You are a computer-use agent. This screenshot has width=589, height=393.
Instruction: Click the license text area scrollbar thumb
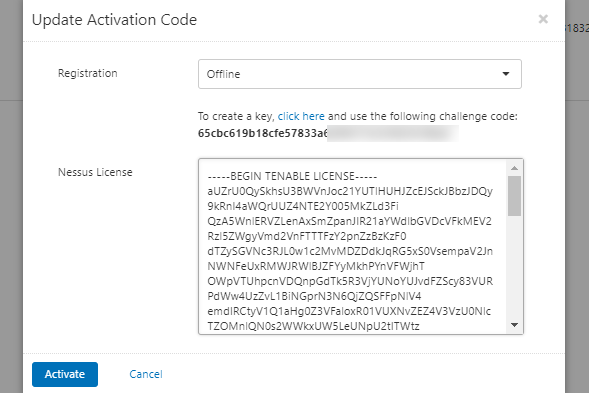coord(515,196)
